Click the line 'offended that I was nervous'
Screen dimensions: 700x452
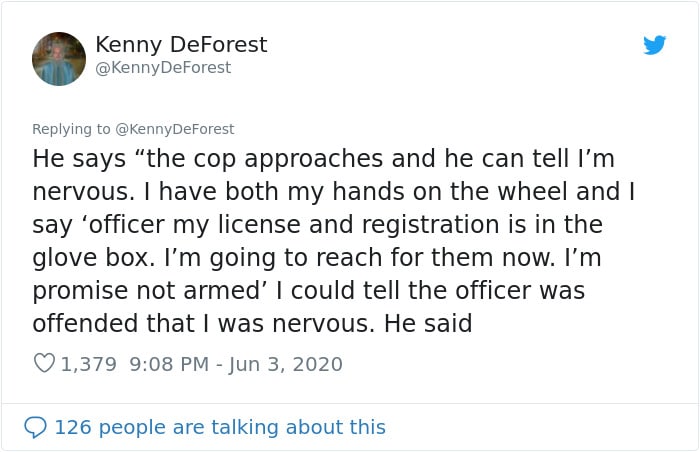pos(252,323)
